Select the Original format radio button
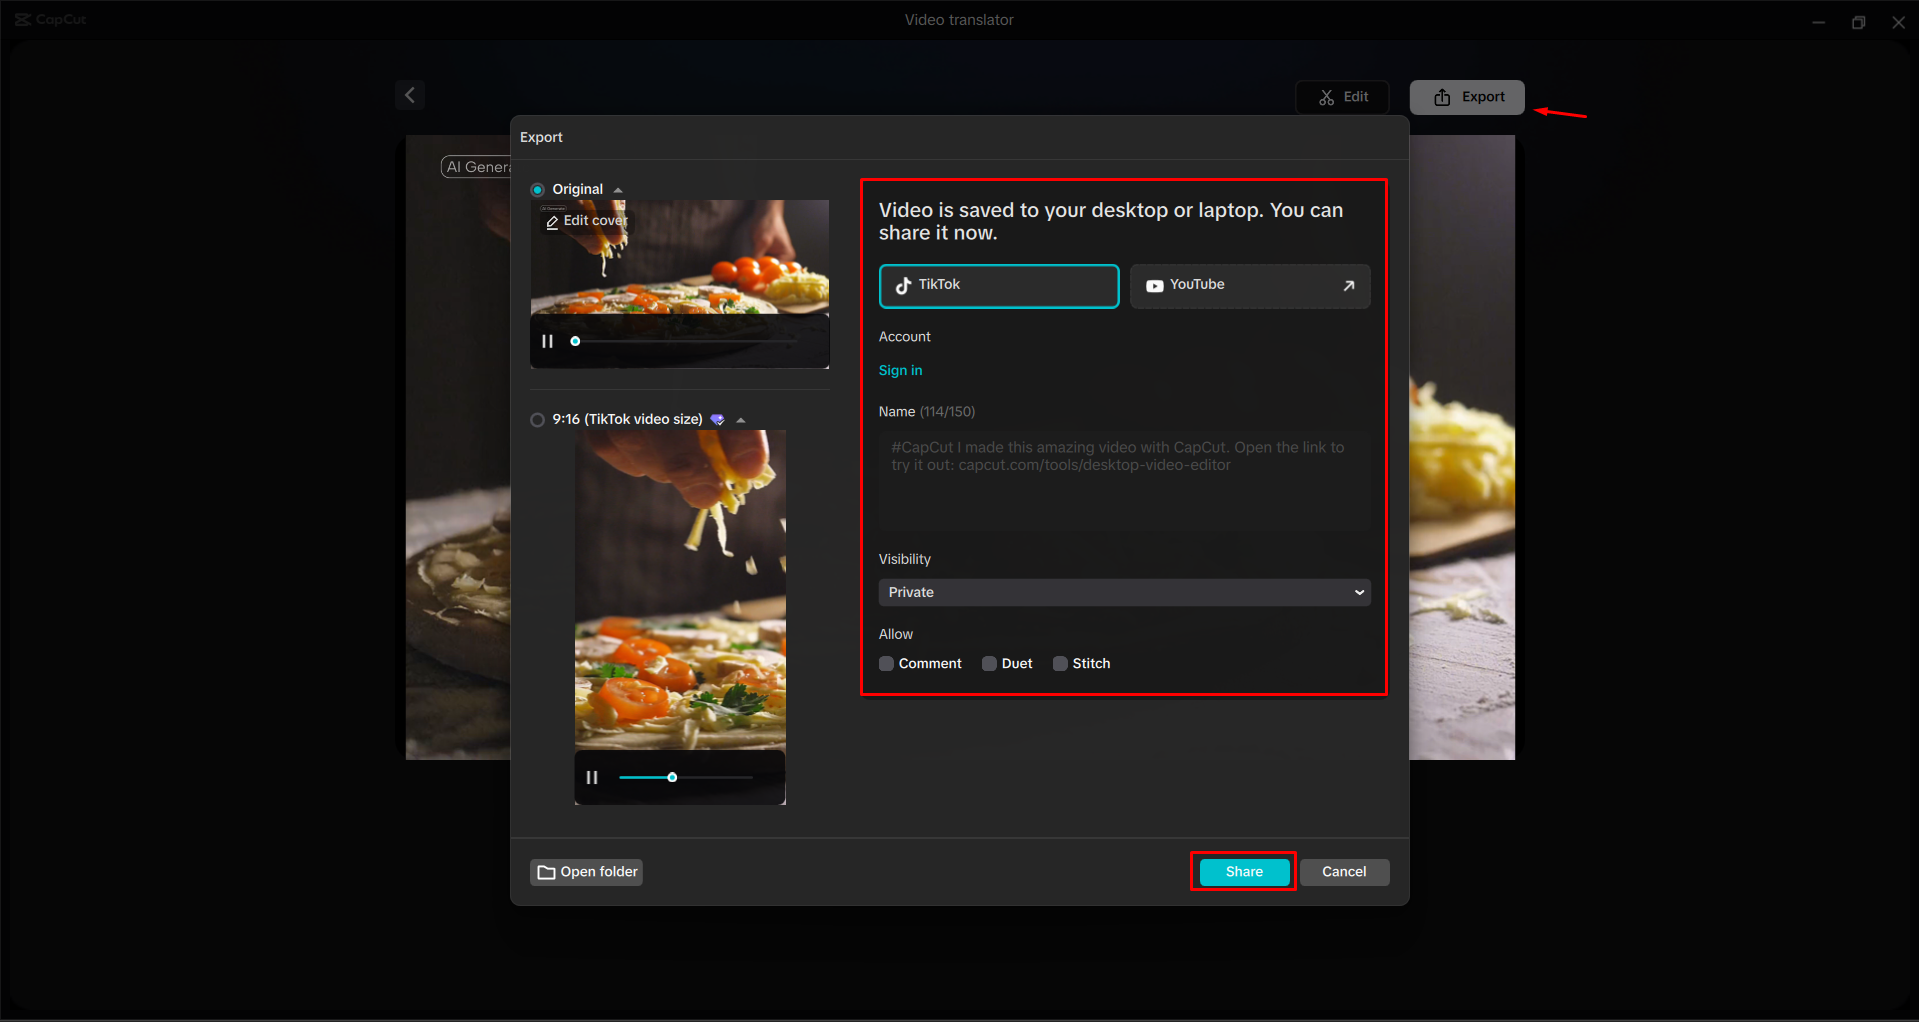 (x=538, y=190)
